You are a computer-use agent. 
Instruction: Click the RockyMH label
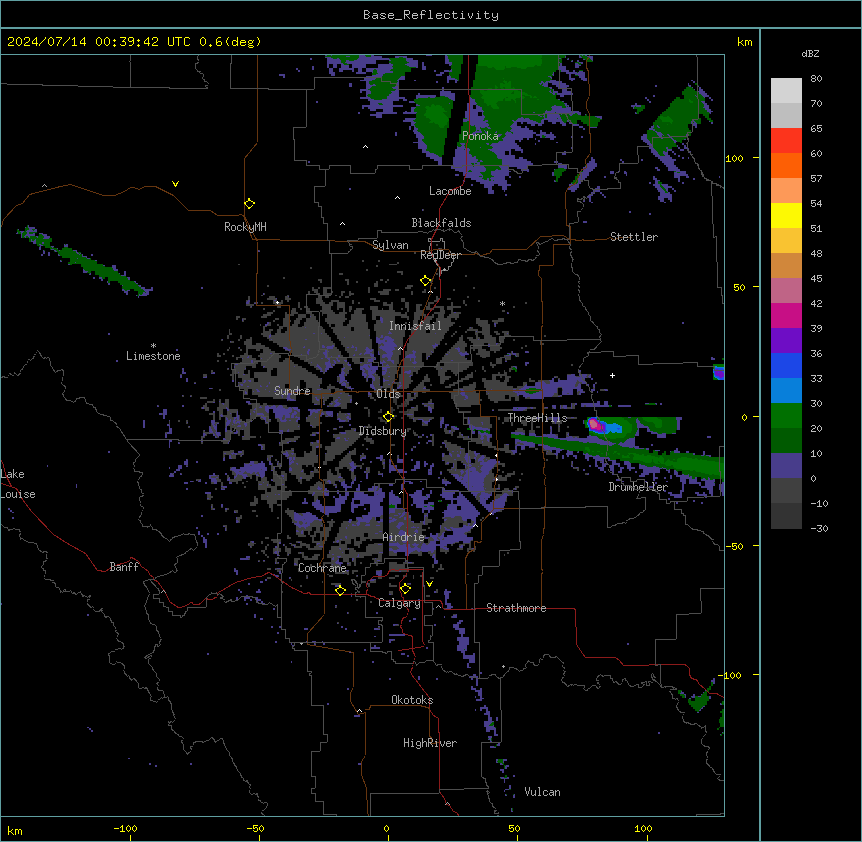click(245, 227)
